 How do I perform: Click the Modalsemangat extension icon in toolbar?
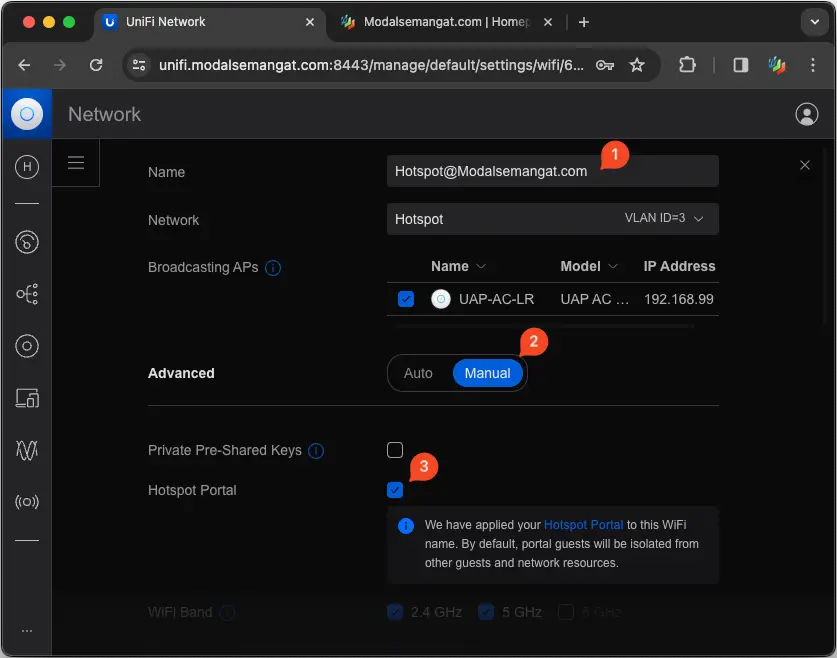(777, 65)
